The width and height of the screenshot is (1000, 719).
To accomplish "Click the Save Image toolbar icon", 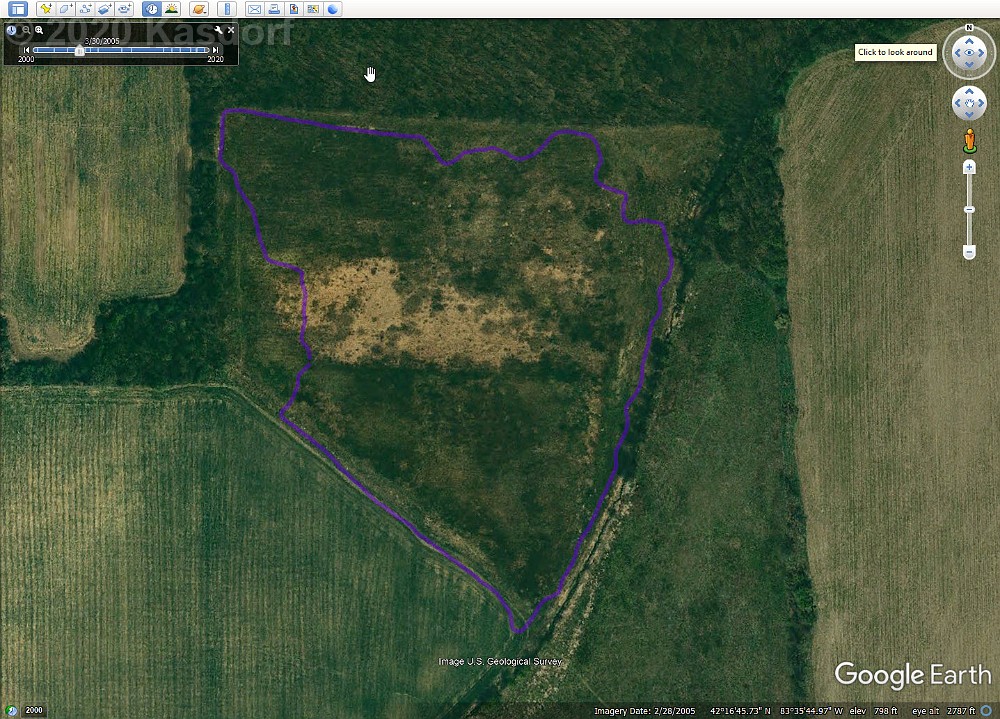I will coord(294,9).
